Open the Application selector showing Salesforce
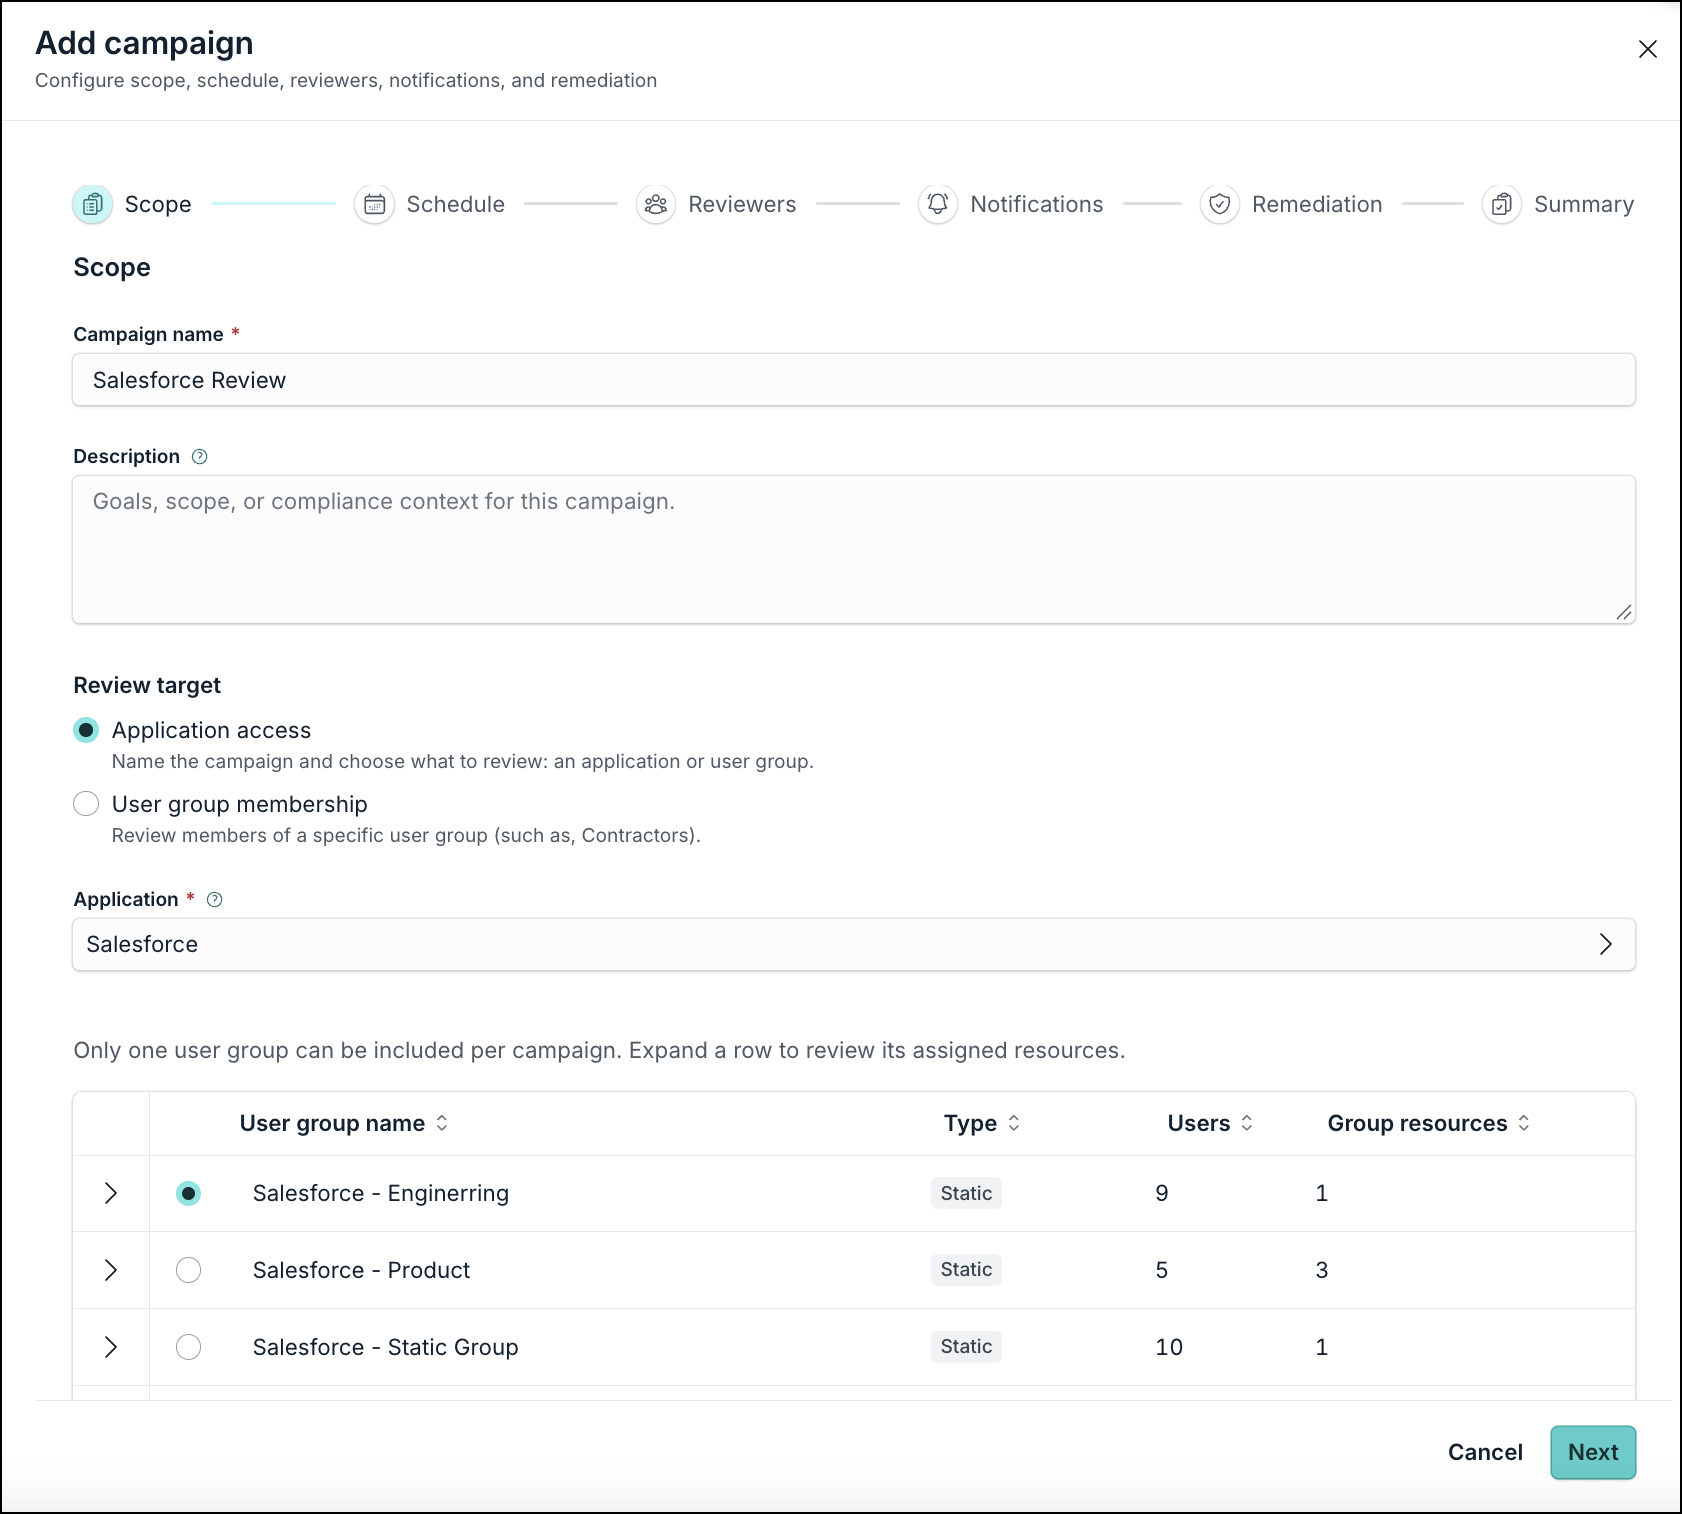This screenshot has height=1514, width=1682. point(854,944)
